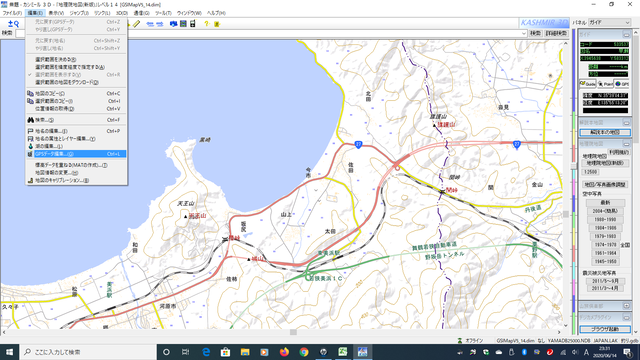Click the yellow question mark help icon
This screenshot has height=360, width=640.
[207, 24]
